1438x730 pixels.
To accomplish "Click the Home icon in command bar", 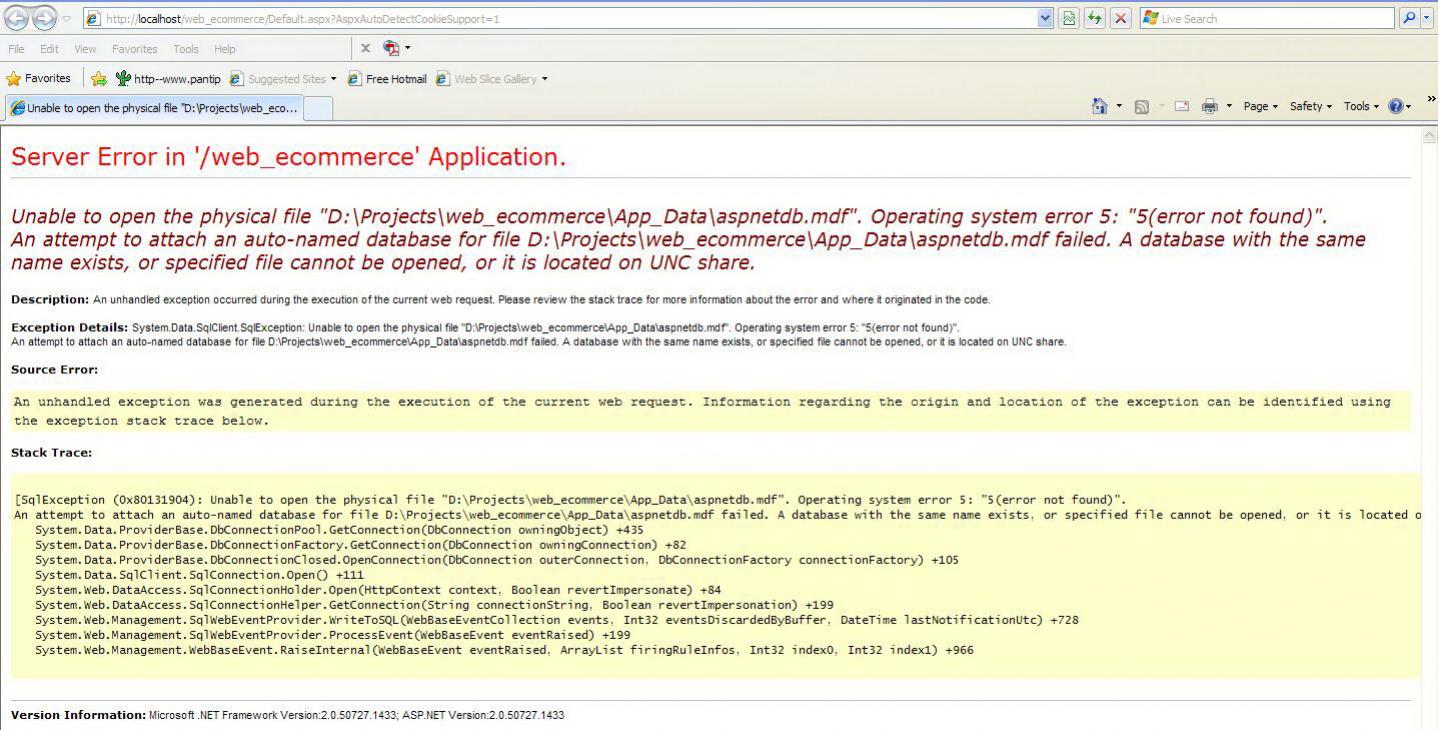I will 1100,106.
